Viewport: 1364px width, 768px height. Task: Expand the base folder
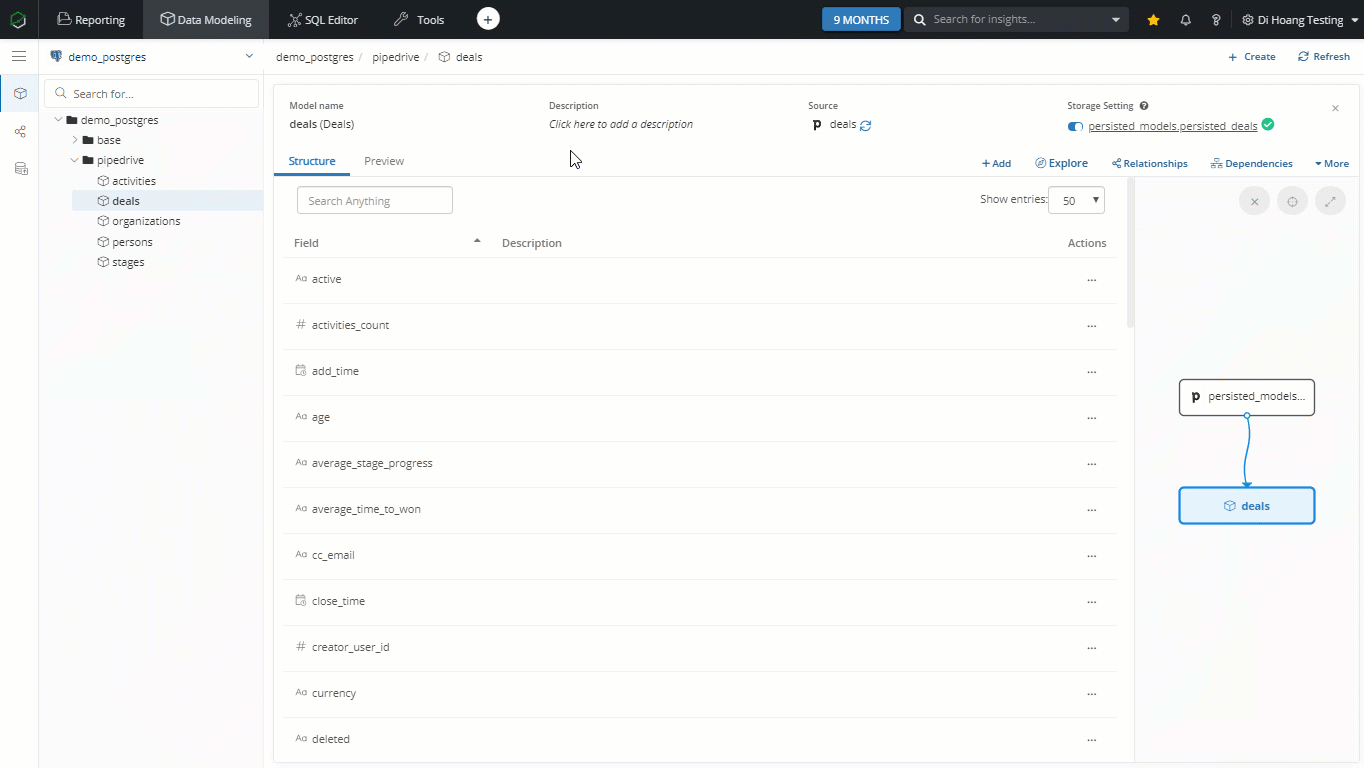(x=75, y=140)
